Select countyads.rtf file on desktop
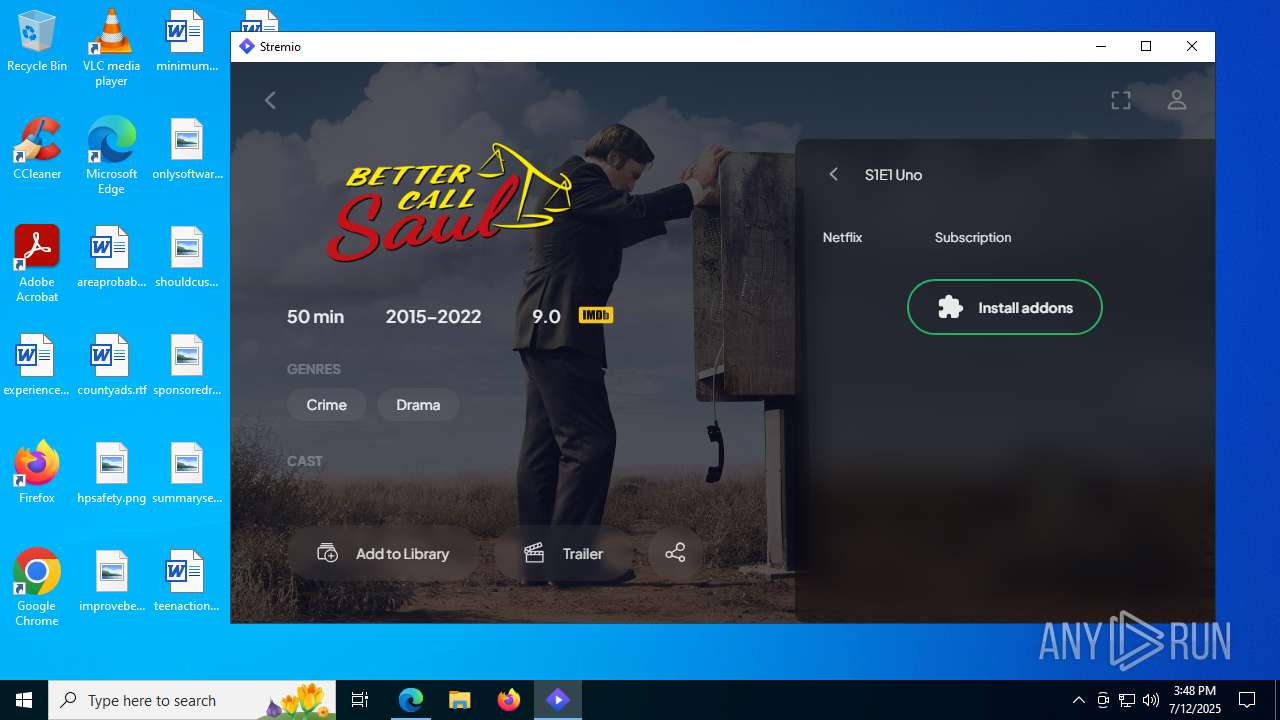This screenshot has height=720, width=1280. coord(111,365)
